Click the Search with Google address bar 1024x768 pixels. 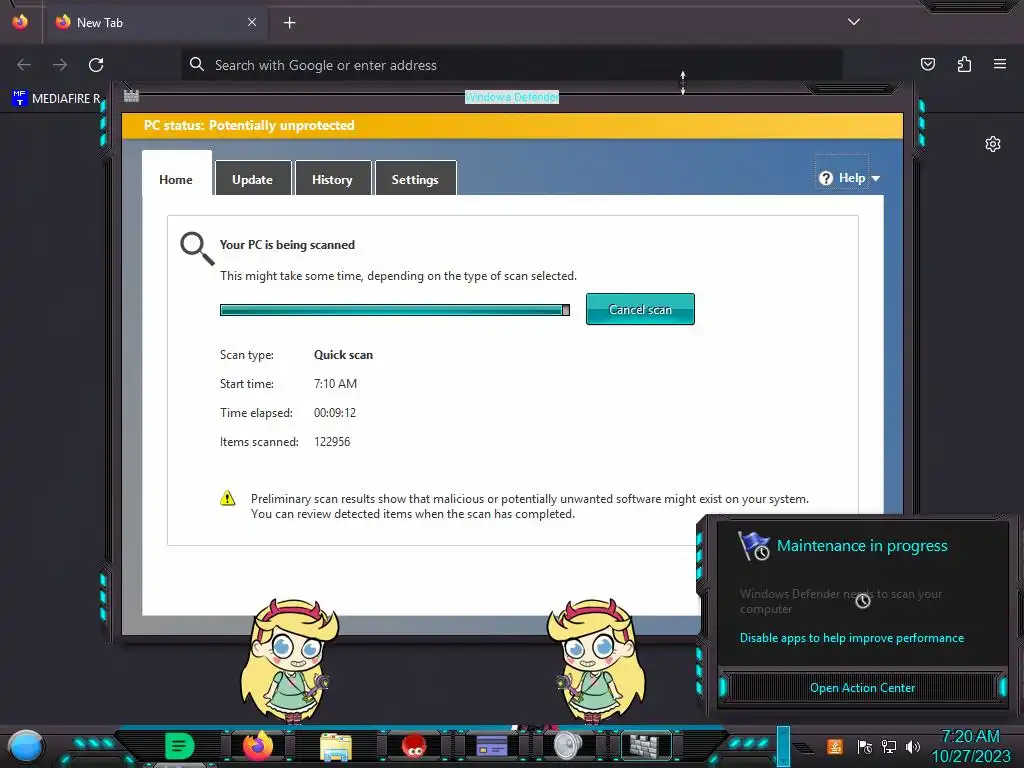512,65
